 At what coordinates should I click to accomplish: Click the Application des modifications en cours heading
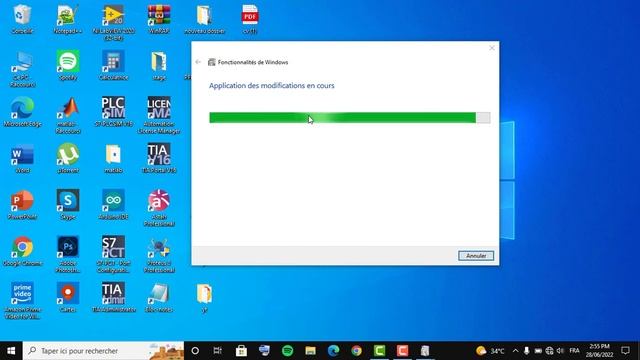pyautogui.click(x=271, y=86)
